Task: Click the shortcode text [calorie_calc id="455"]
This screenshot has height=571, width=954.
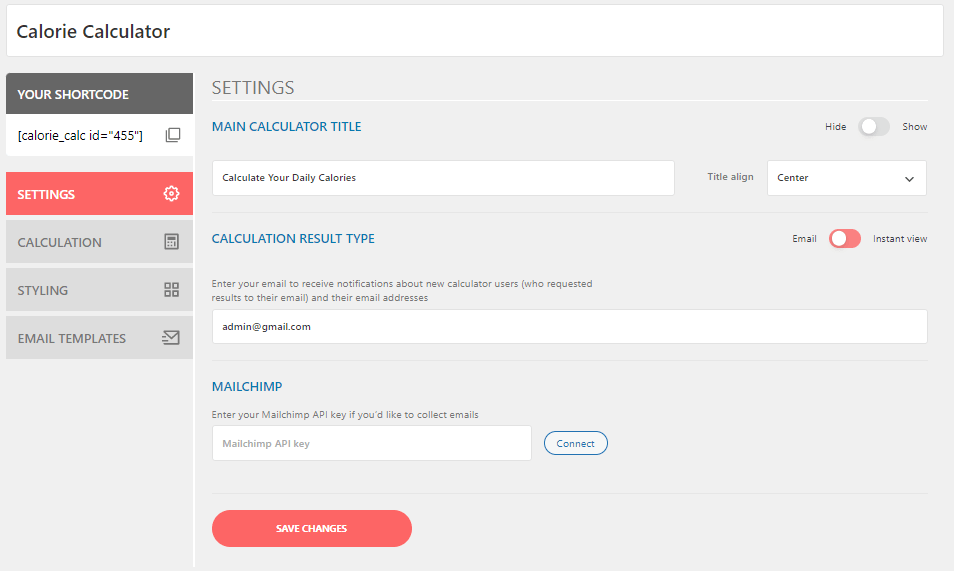Action: [x=80, y=135]
